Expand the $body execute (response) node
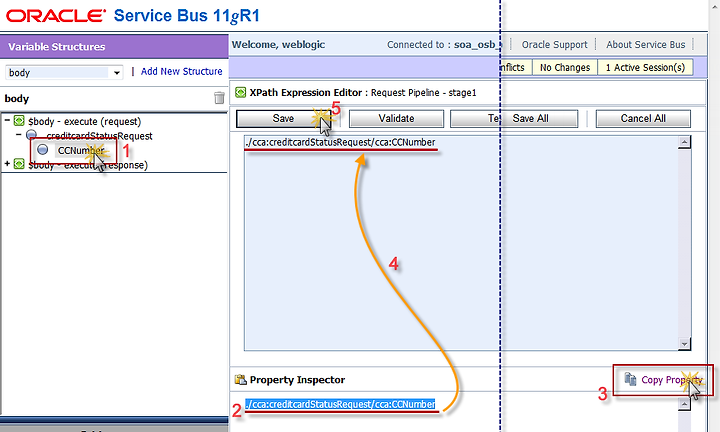Screen dimensions: 720x432 tap(7, 164)
